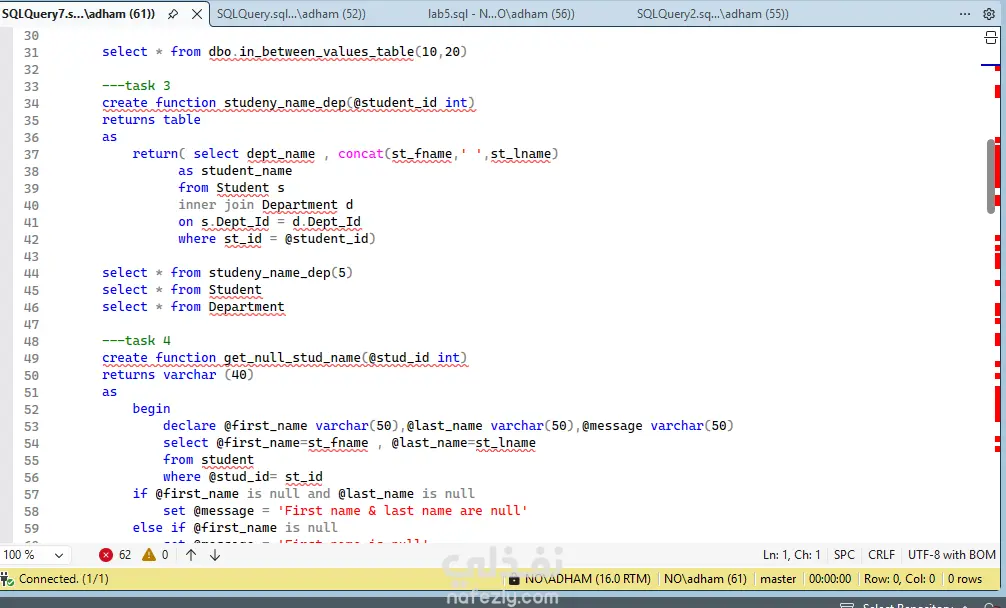The height and width of the screenshot is (608, 1006).
Task: Click 'select * from Department' line
Action: tap(193, 307)
